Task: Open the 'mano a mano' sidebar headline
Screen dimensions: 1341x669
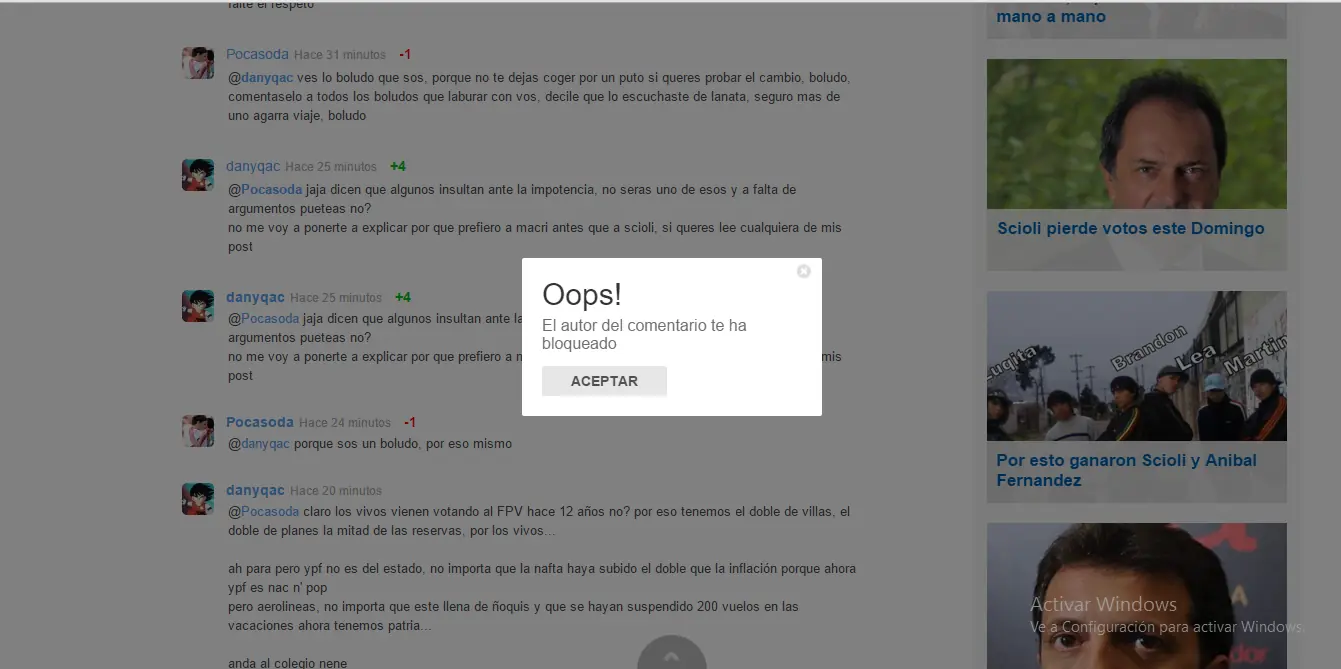Action: click(1051, 16)
